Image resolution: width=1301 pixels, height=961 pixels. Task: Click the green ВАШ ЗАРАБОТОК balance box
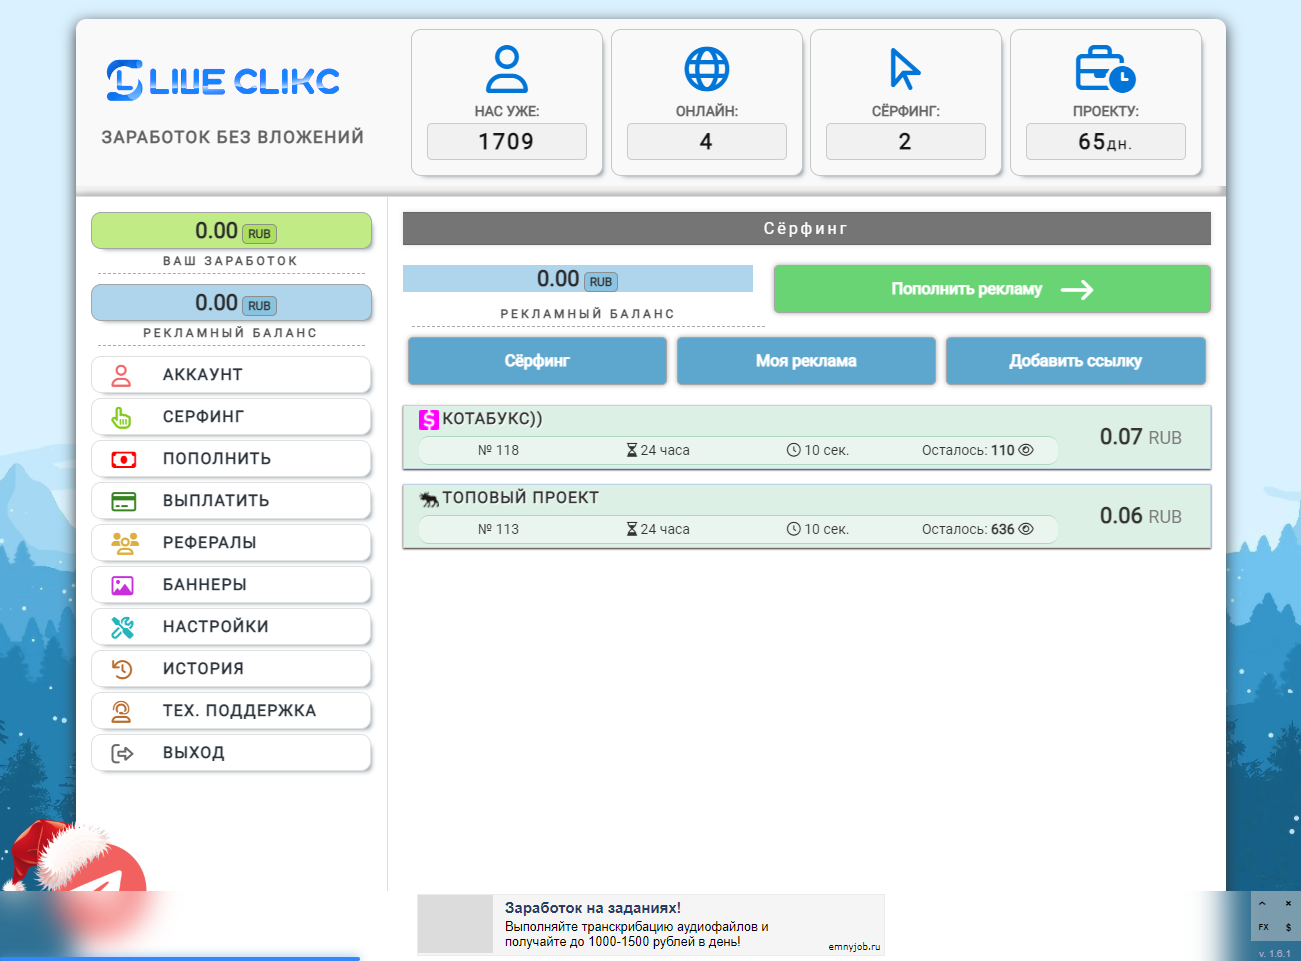pyautogui.click(x=231, y=231)
